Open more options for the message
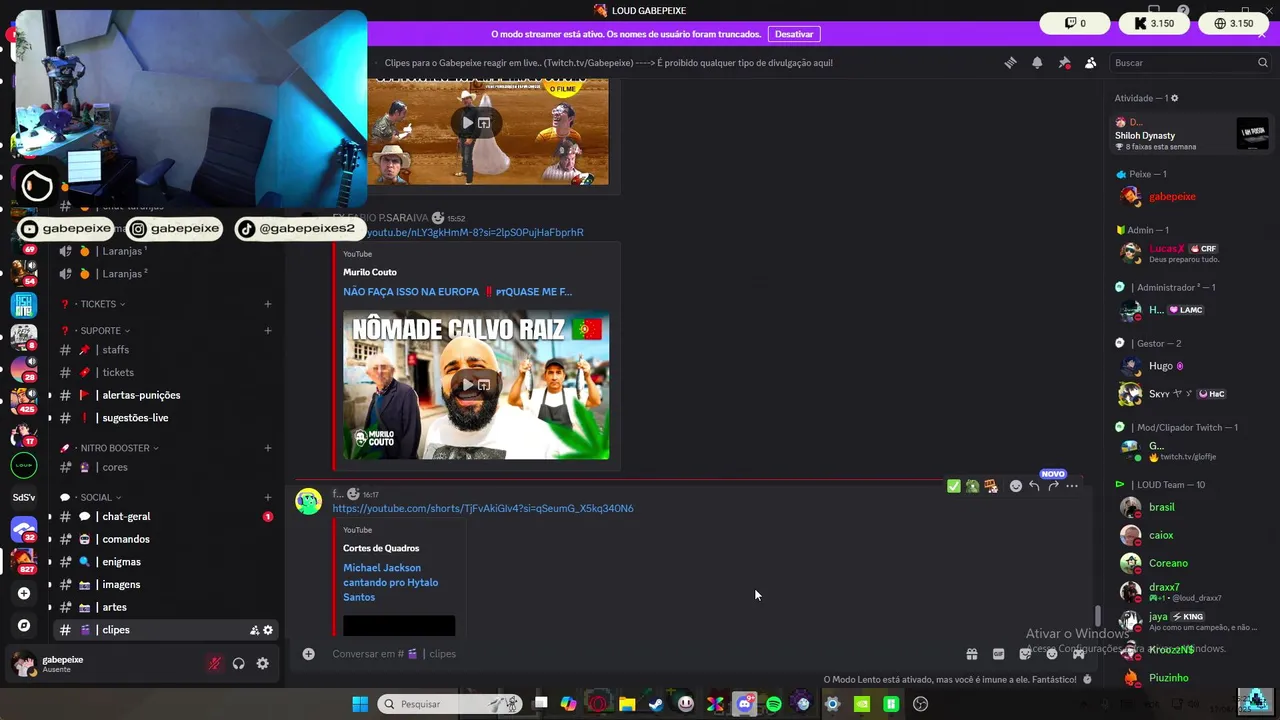 click(1072, 486)
